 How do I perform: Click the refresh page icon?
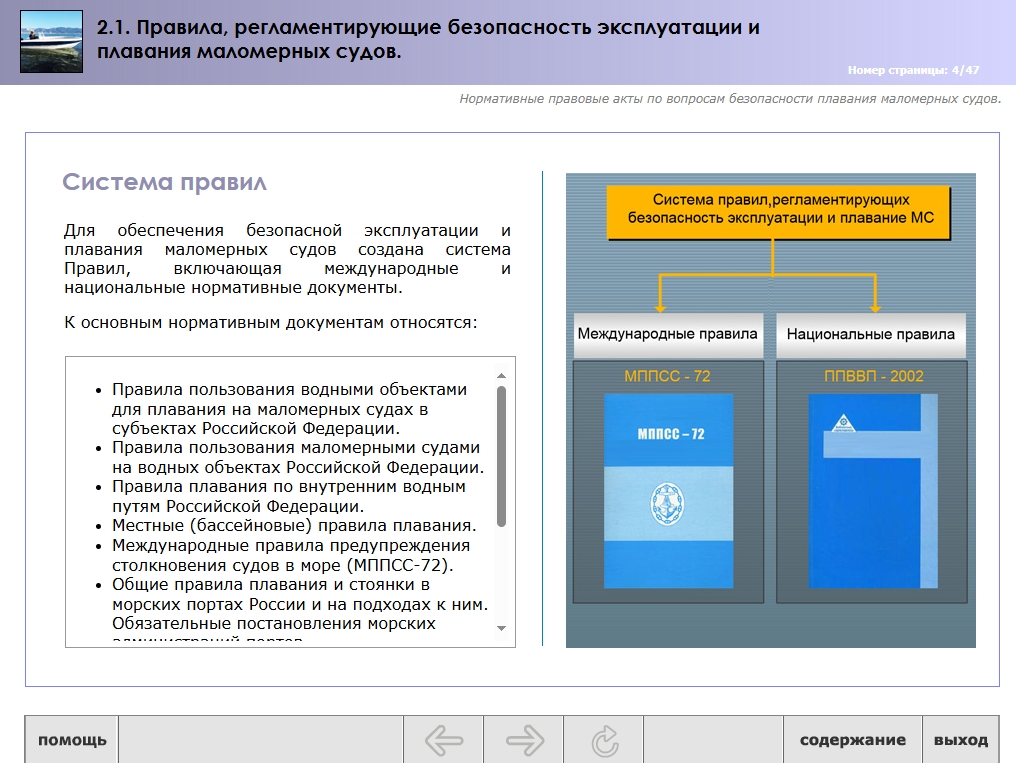[604, 741]
